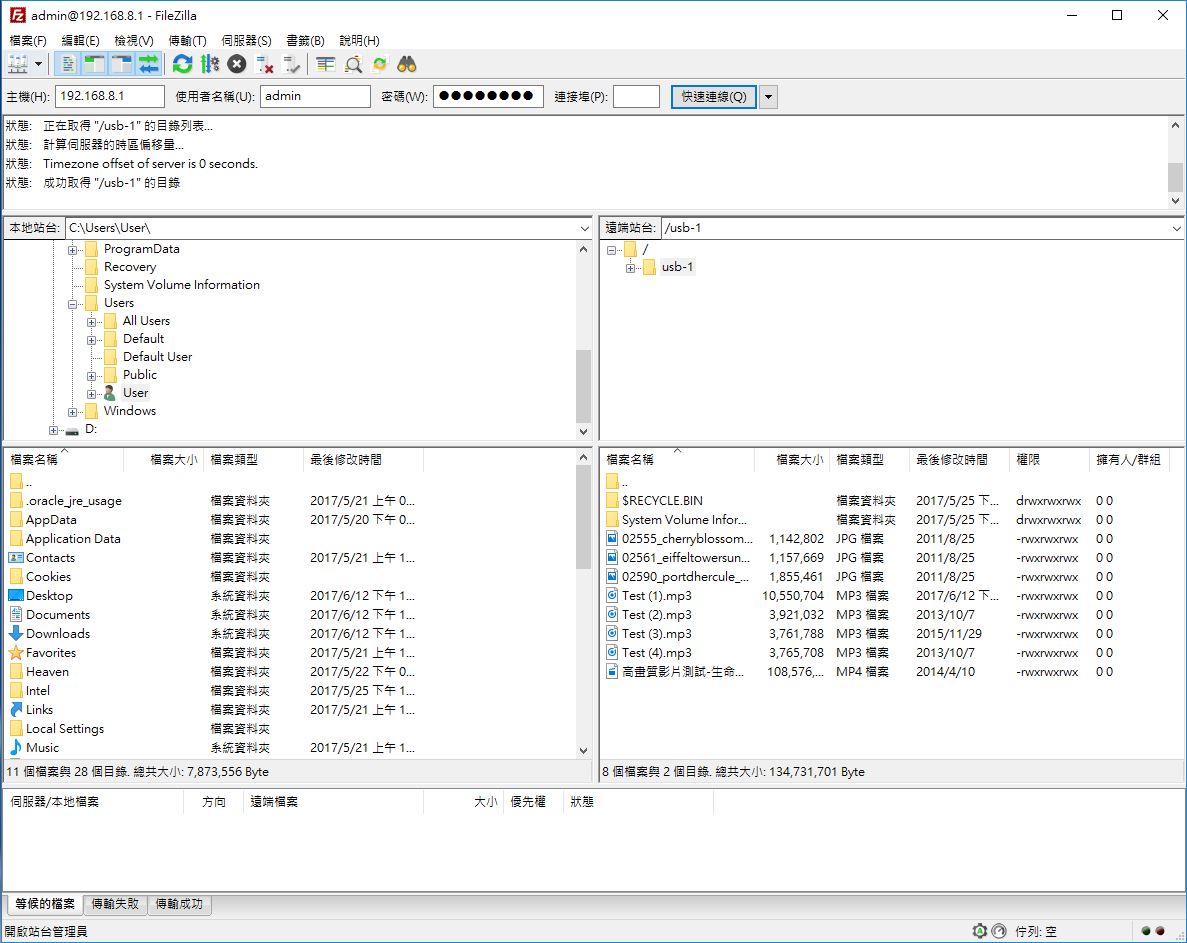Expand Public folder node

[x=92, y=375]
